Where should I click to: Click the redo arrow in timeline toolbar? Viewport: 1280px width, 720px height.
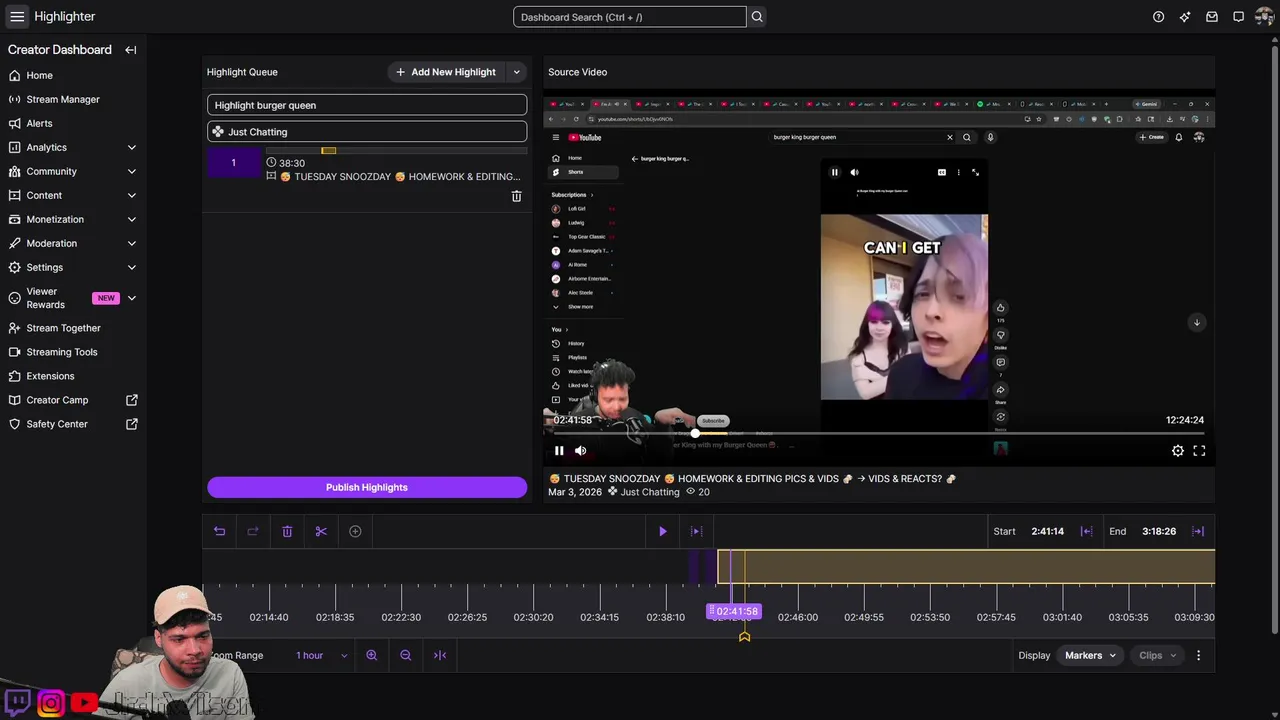pyautogui.click(x=253, y=532)
